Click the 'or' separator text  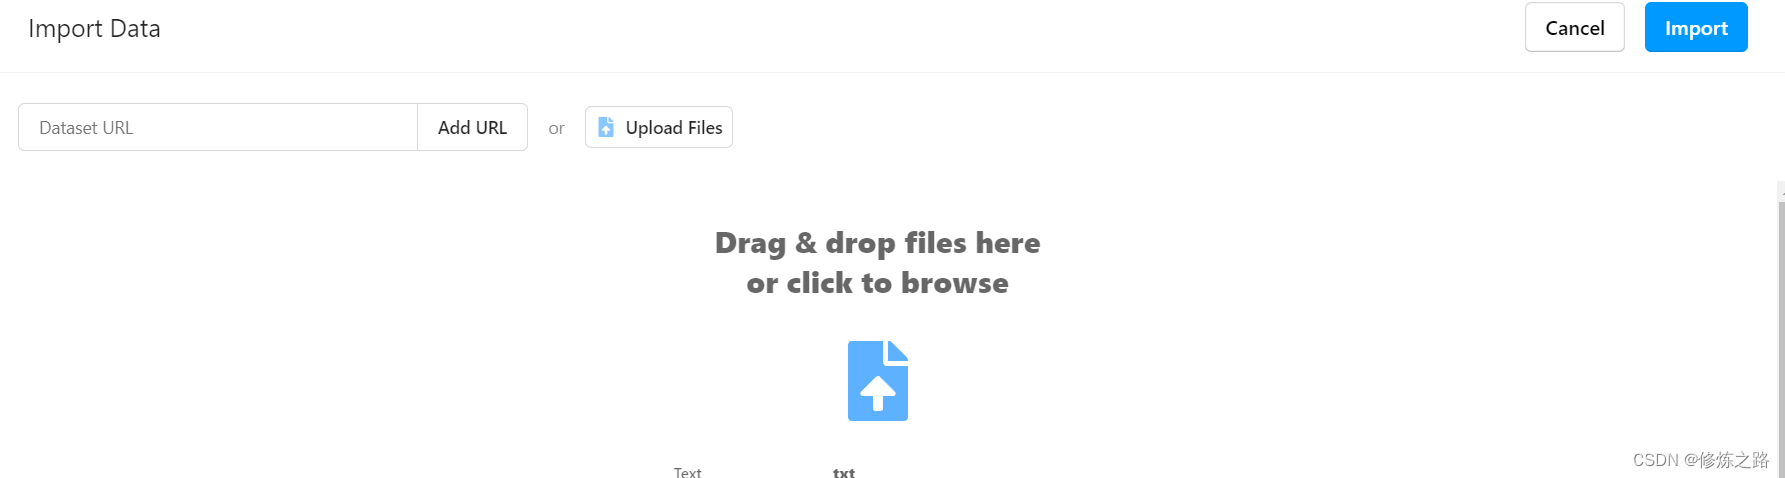click(556, 128)
